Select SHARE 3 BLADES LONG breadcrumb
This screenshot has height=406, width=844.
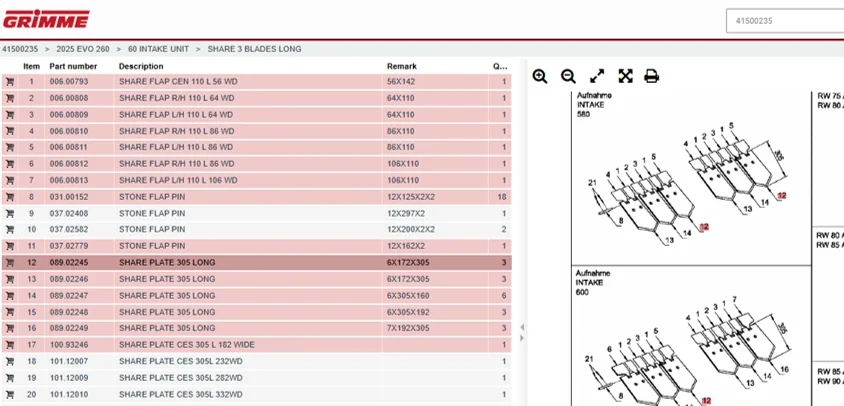(x=255, y=49)
